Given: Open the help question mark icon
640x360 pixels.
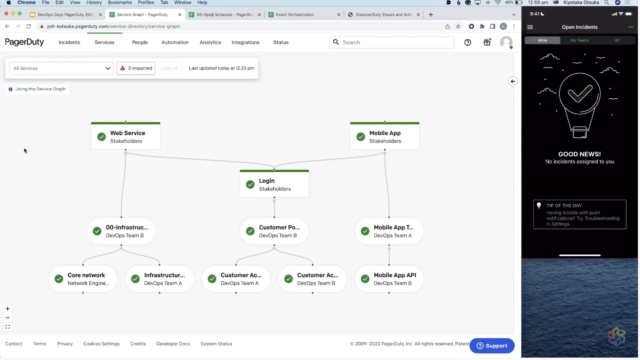Looking at the screenshot, I should pyautogui.click(x=467, y=42).
